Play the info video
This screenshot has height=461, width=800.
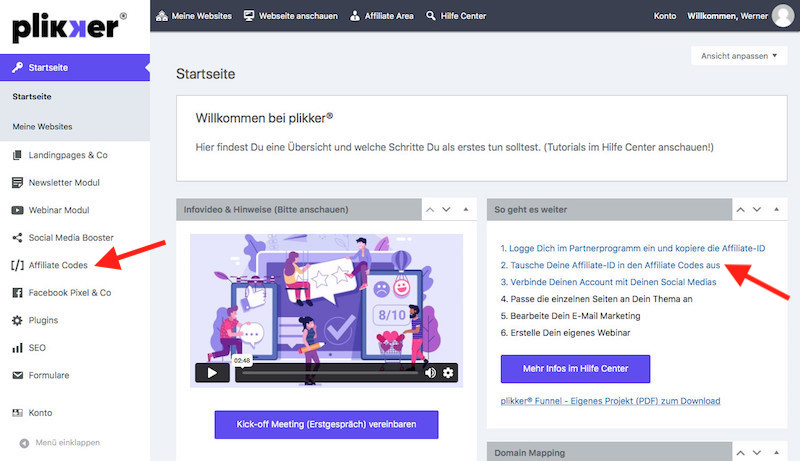pos(212,373)
